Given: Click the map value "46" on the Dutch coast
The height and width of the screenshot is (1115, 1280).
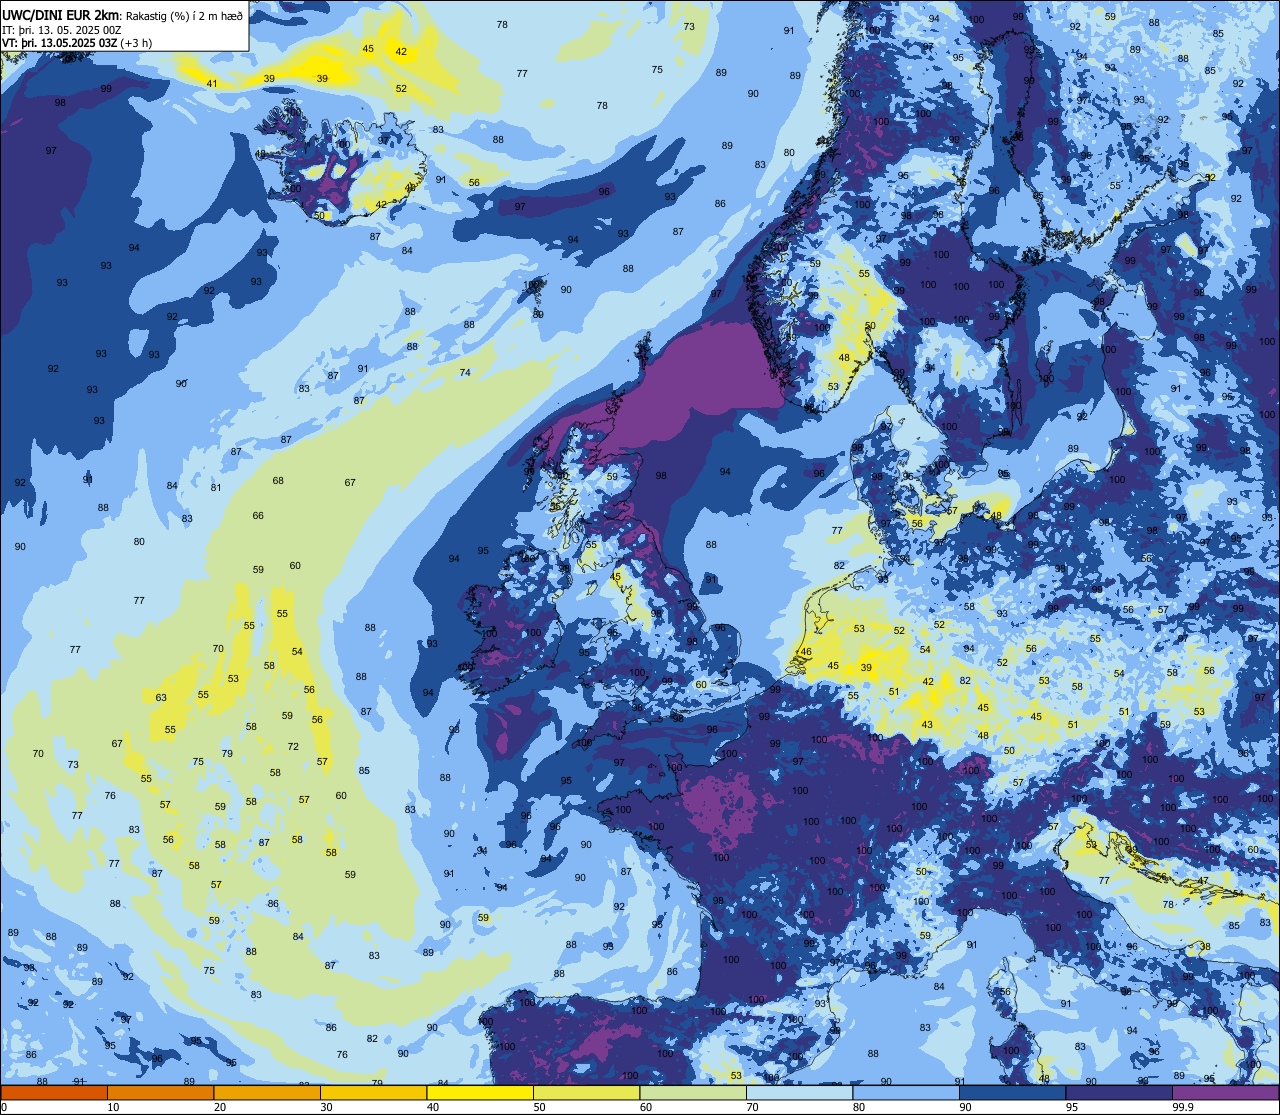Looking at the screenshot, I should coord(806,652).
